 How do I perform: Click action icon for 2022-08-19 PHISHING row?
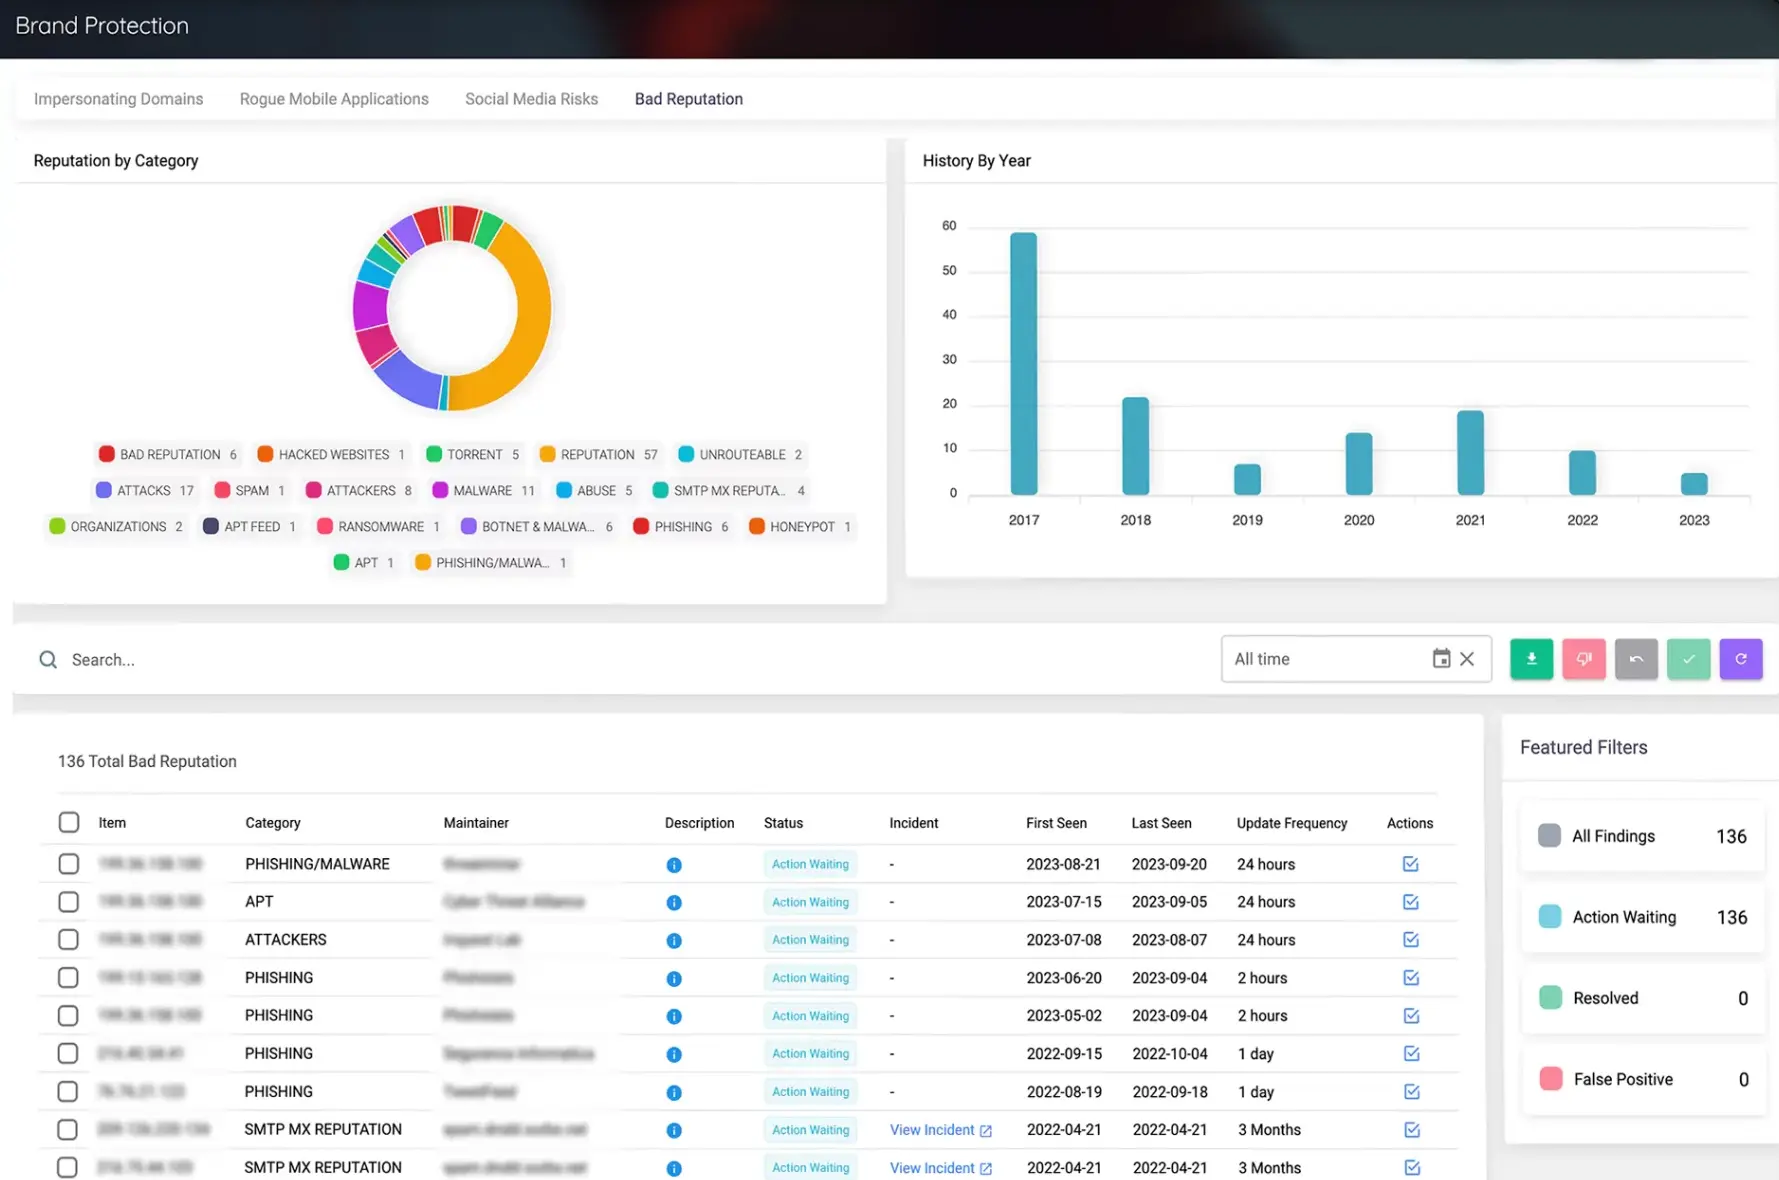(x=1411, y=1092)
